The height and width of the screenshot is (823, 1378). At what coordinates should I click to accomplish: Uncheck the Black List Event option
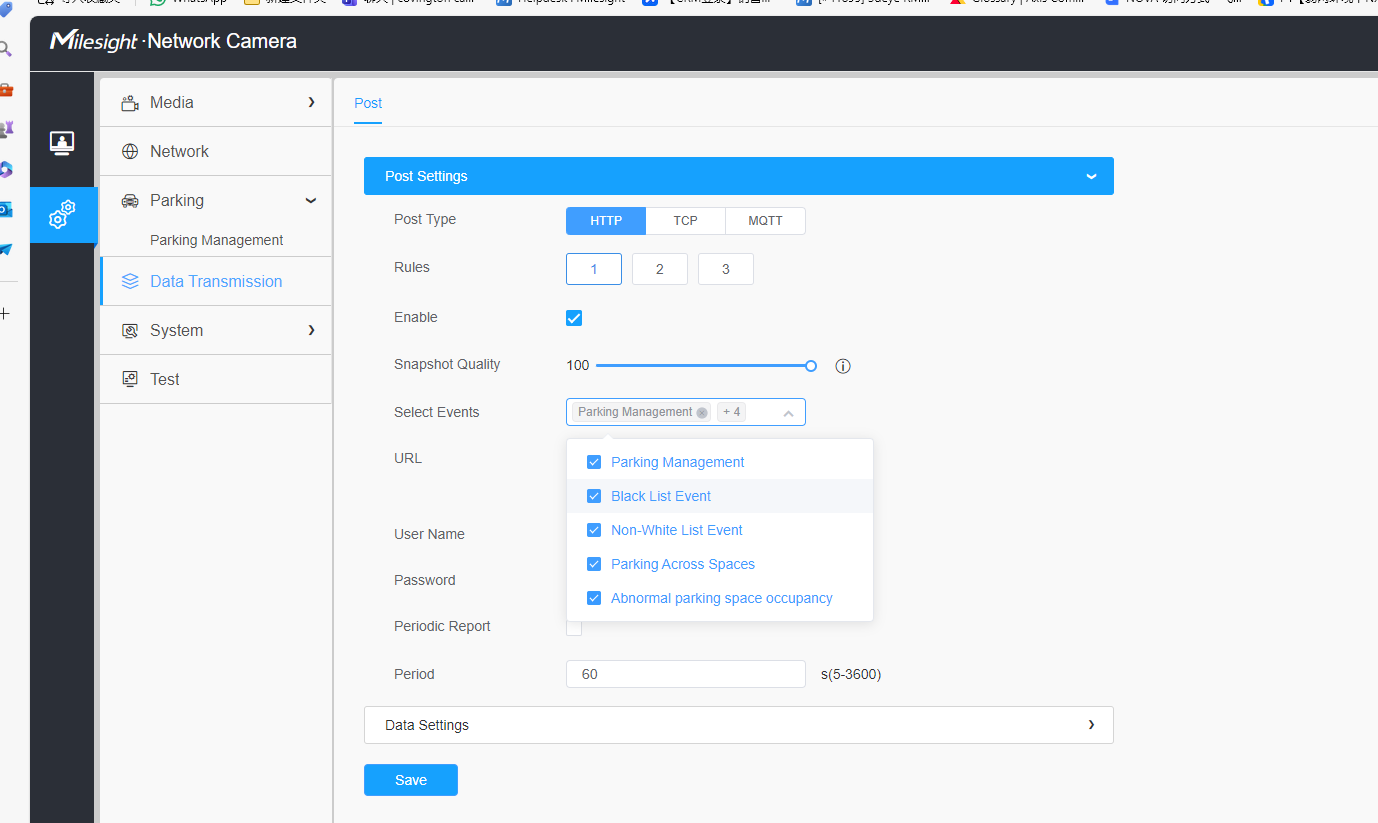pos(594,496)
